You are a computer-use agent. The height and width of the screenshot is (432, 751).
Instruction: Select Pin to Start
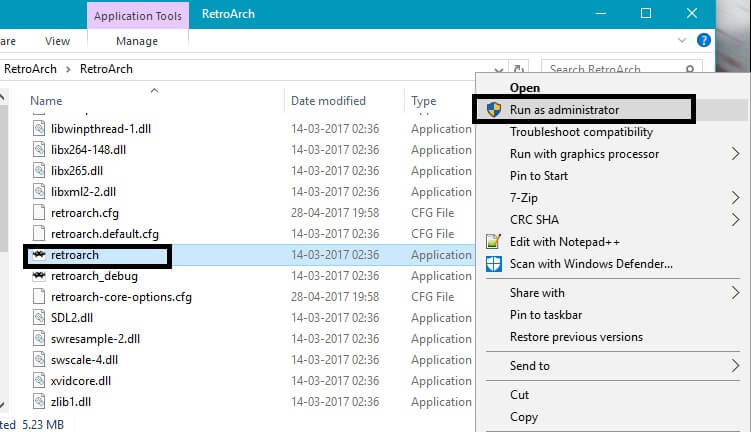539,176
